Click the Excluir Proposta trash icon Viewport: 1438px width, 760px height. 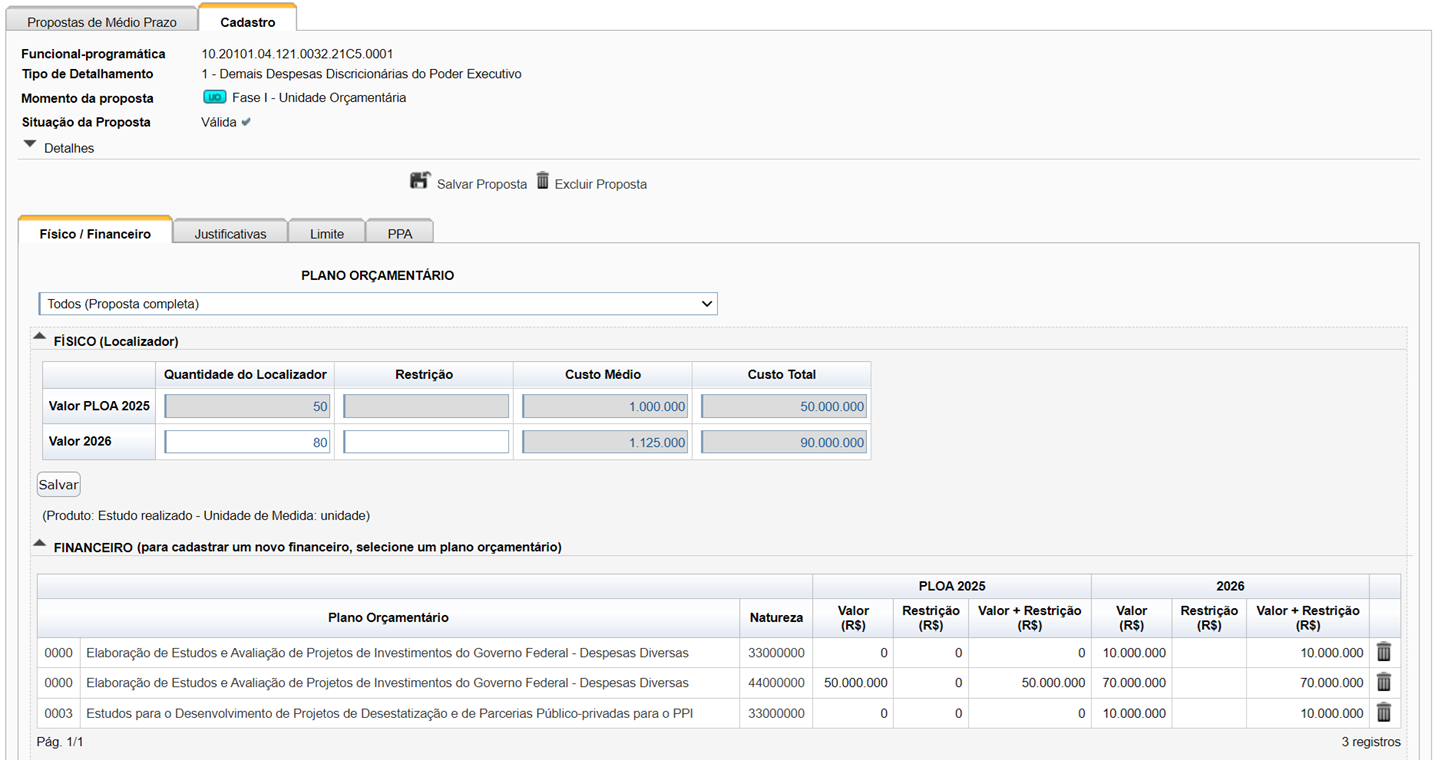point(543,181)
